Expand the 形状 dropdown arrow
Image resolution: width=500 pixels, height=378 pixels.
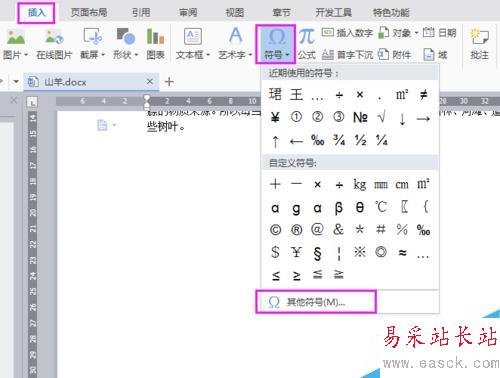pyautogui.click(x=136, y=55)
